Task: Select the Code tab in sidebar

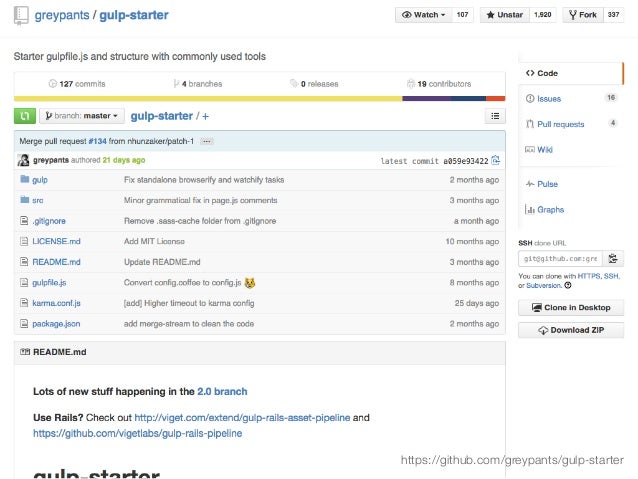Action: pos(571,73)
